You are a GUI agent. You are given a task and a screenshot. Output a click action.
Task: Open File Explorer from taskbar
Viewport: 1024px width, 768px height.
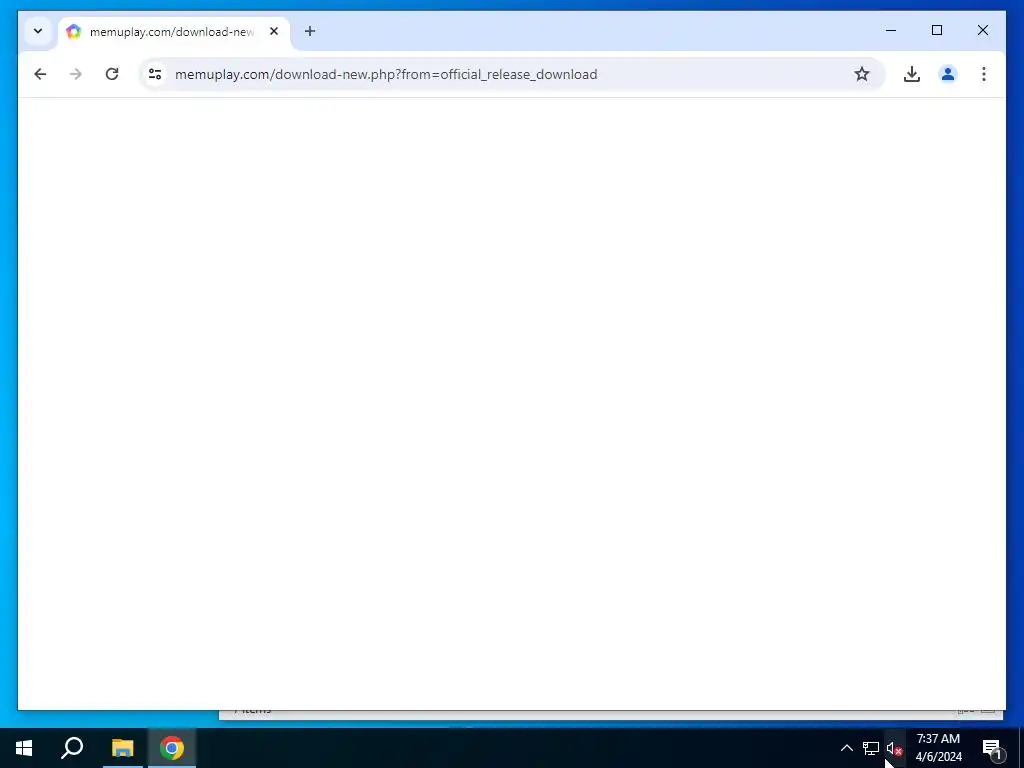coord(122,748)
